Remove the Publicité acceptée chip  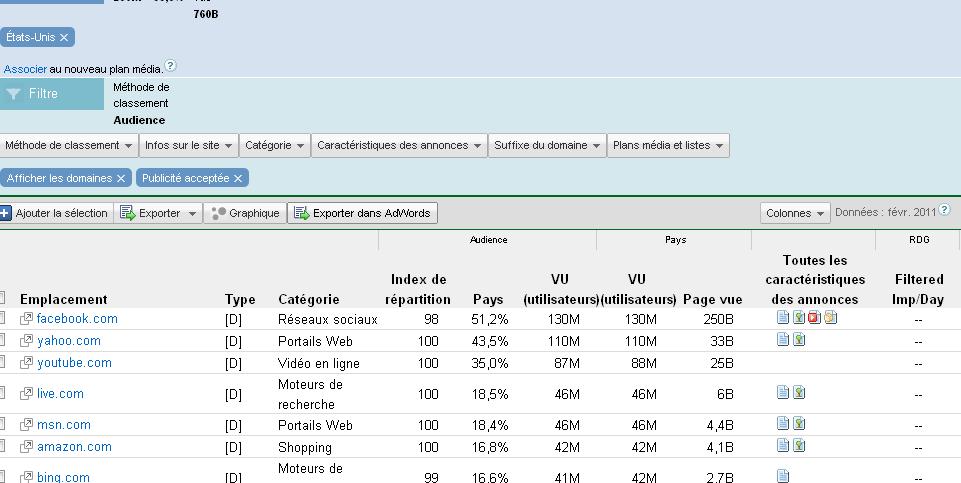click(238, 178)
